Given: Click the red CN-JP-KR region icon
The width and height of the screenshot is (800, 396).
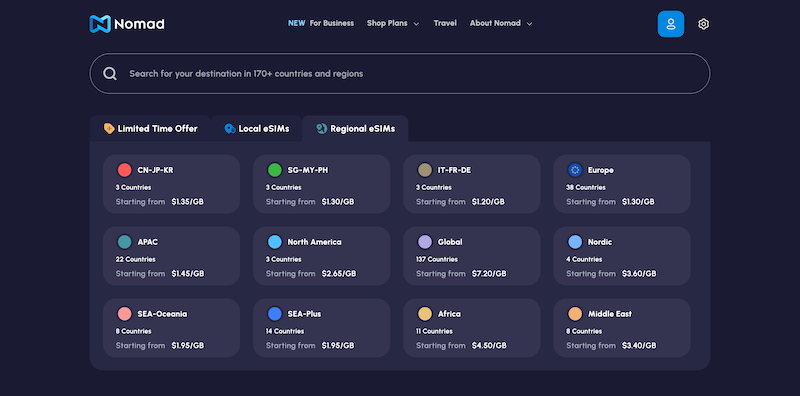Looking at the screenshot, I should [124, 170].
